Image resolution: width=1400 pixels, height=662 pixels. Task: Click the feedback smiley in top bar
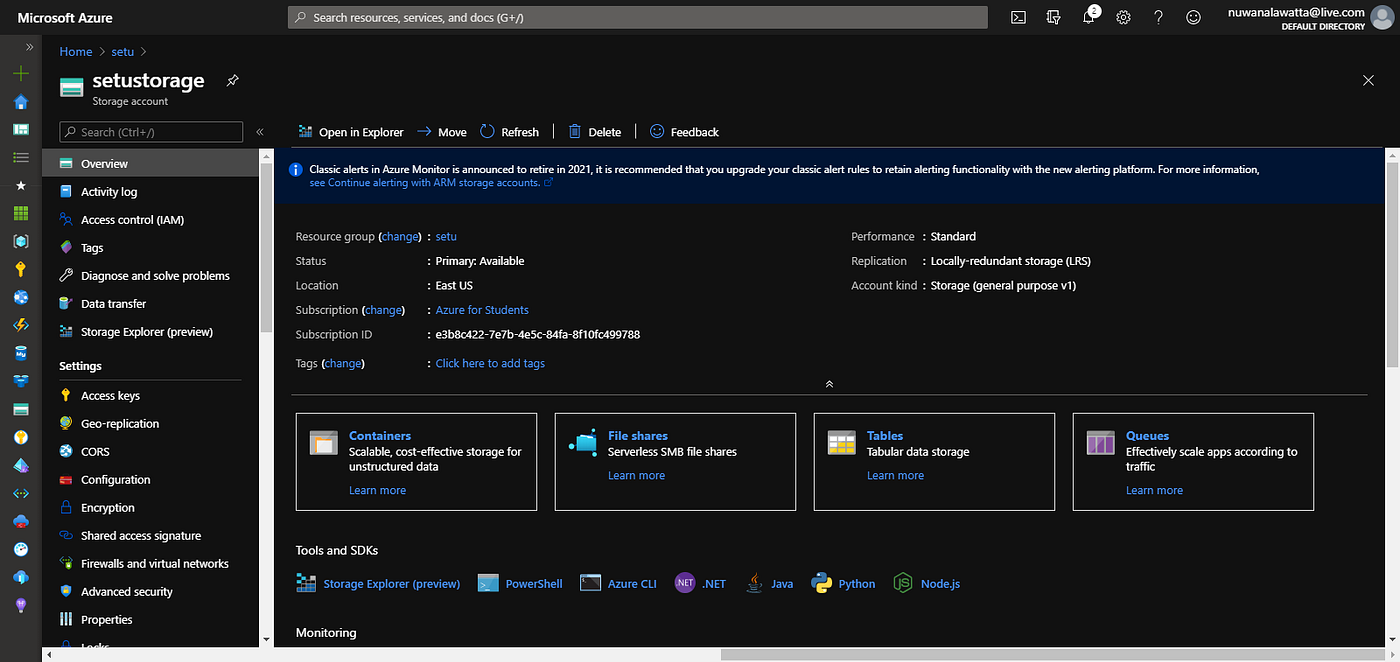point(1193,17)
